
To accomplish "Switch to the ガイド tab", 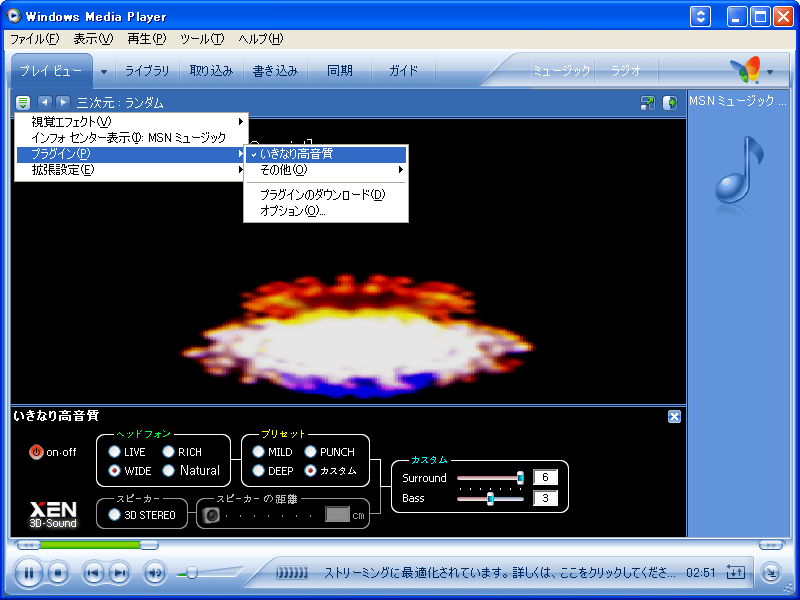I will click(x=404, y=71).
